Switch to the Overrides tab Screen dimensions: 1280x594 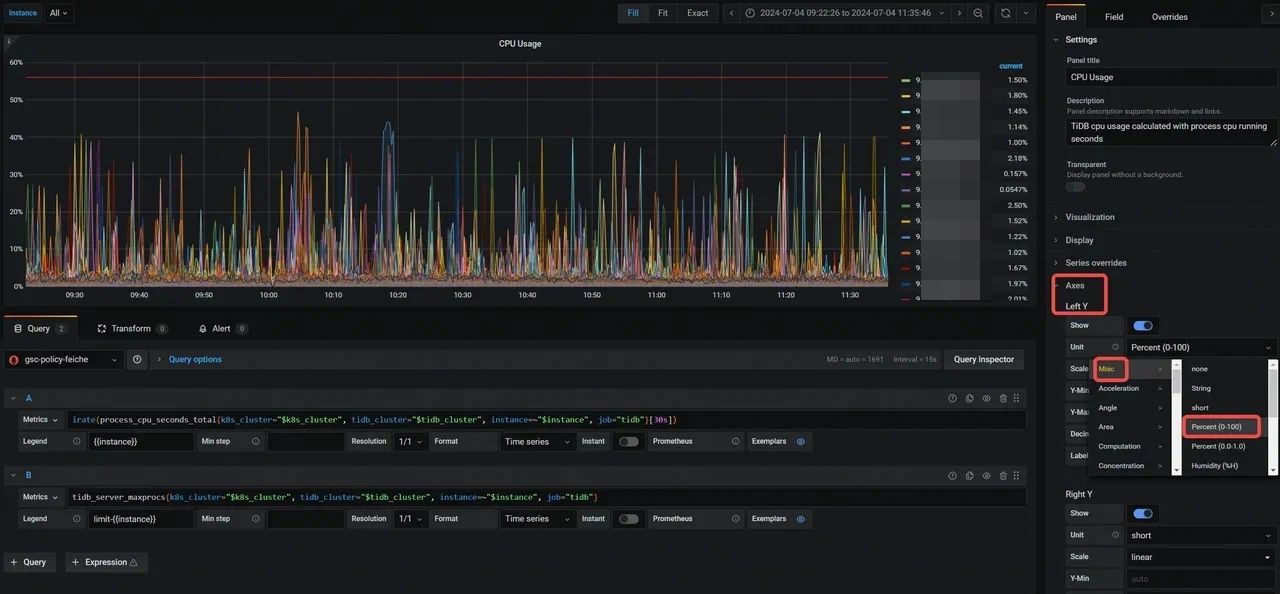click(1170, 17)
